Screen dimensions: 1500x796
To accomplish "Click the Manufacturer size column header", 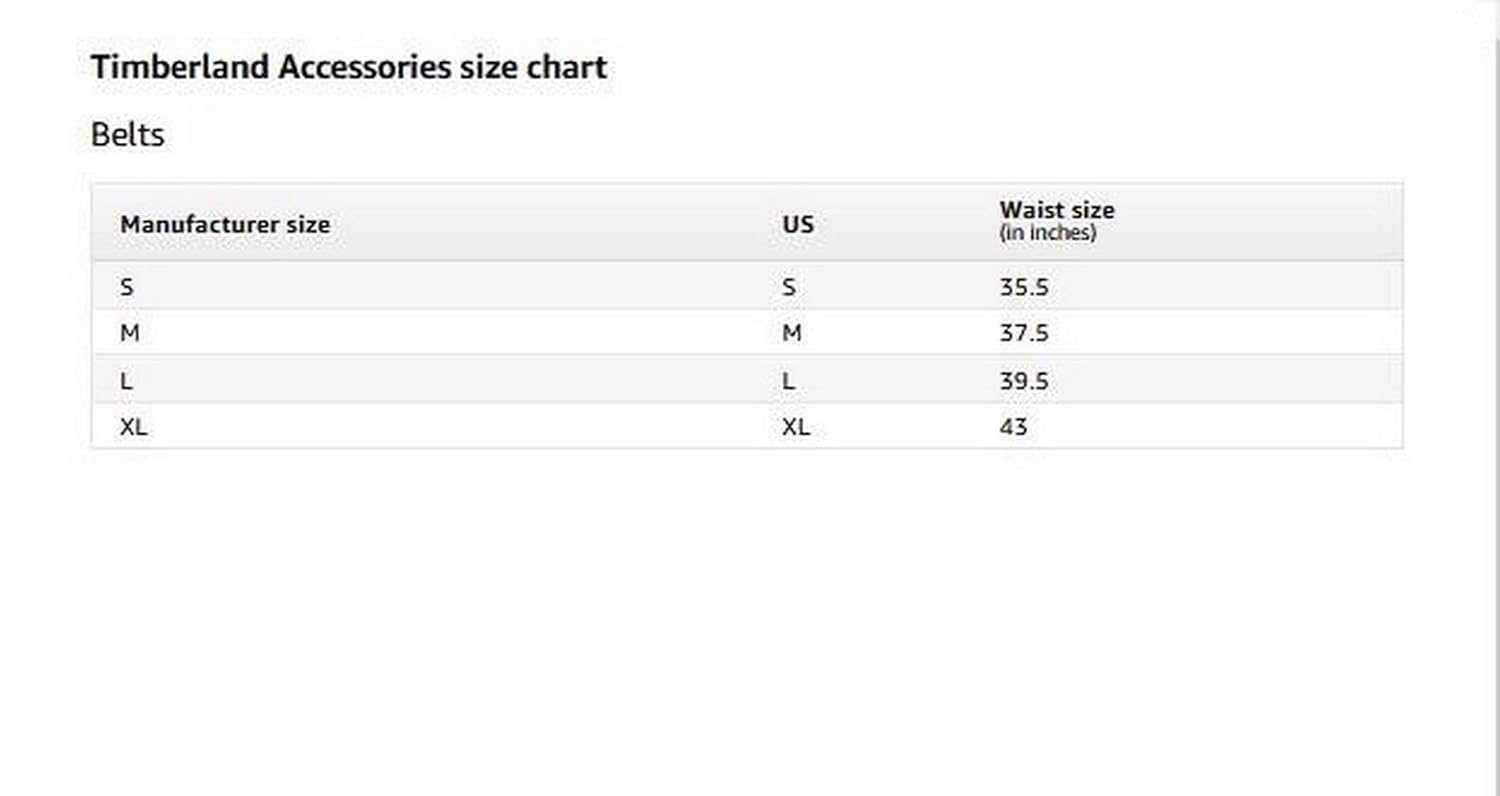I will [224, 225].
